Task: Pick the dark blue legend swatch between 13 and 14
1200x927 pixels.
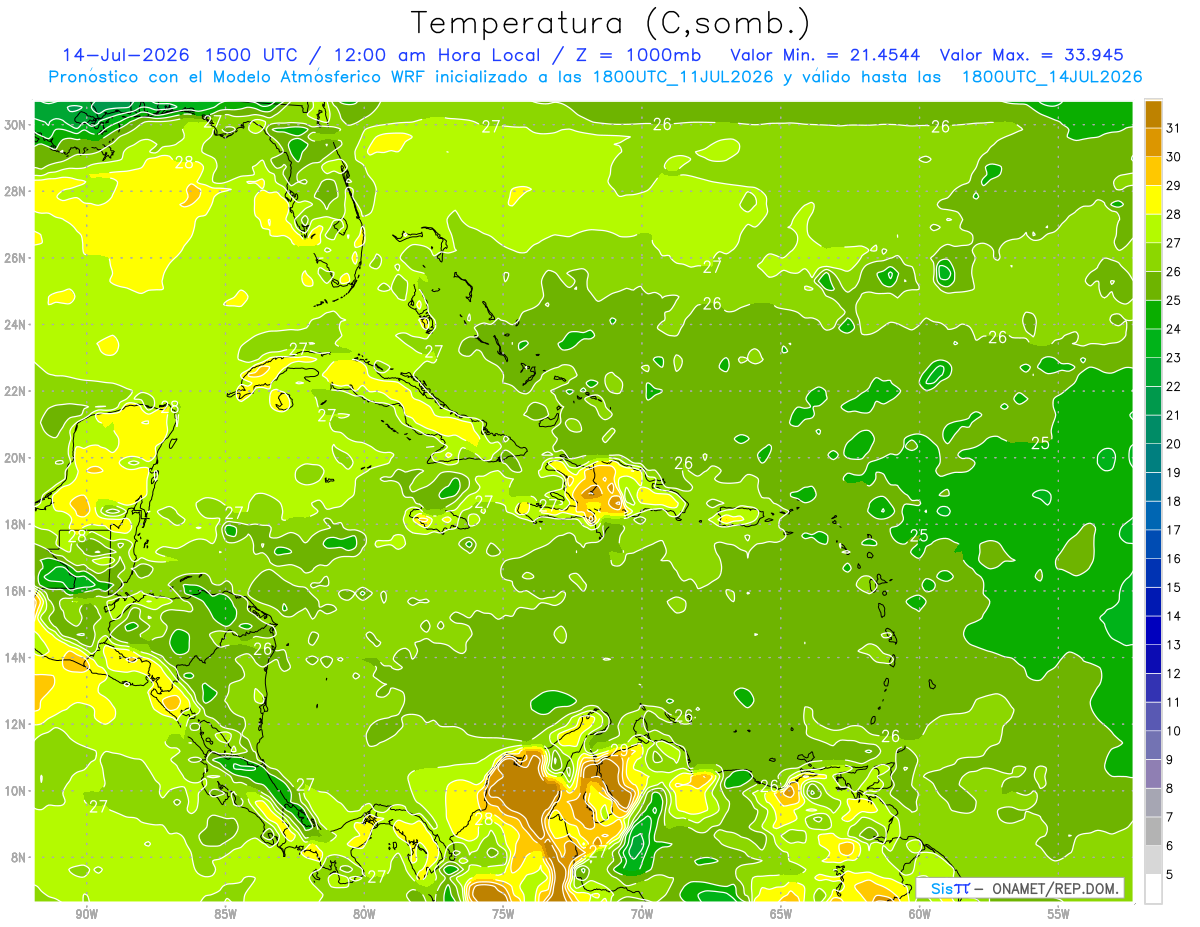Action: coord(1153,631)
